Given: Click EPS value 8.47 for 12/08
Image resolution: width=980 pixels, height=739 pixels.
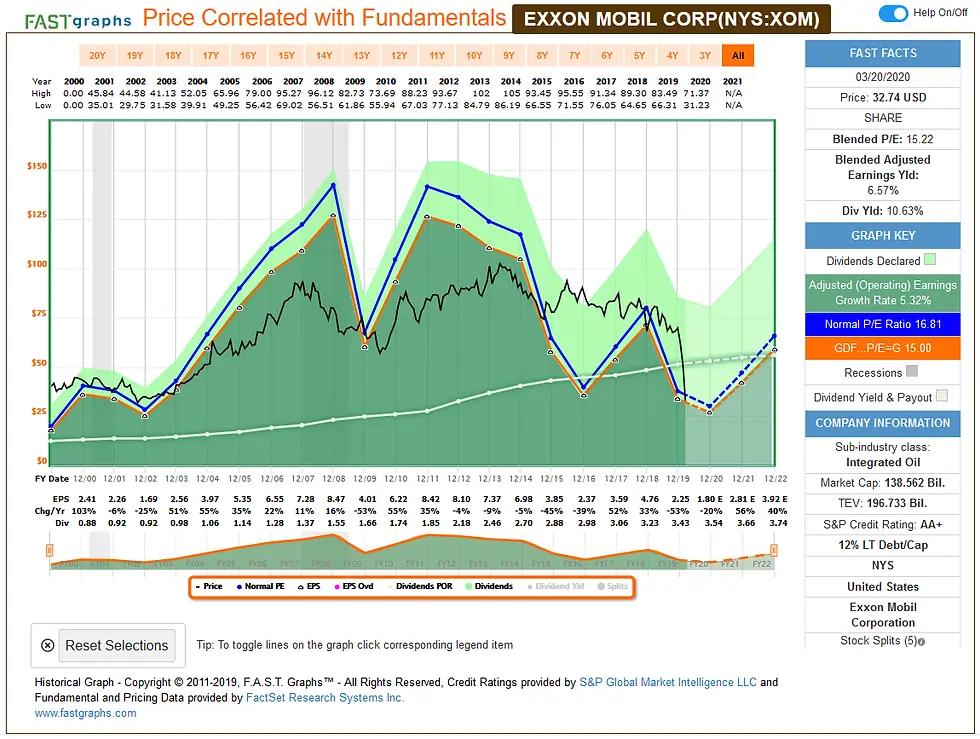Looking at the screenshot, I should tap(336, 500).
